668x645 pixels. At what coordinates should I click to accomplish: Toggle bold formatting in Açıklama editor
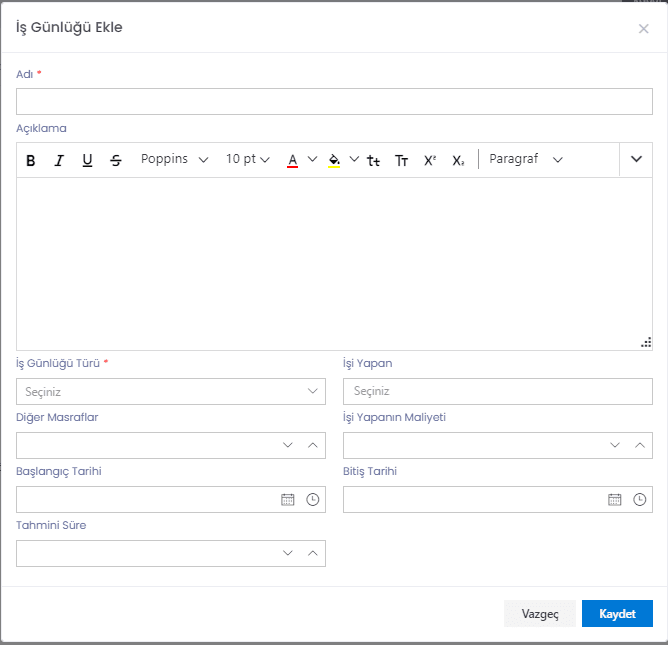click(31, 160)
